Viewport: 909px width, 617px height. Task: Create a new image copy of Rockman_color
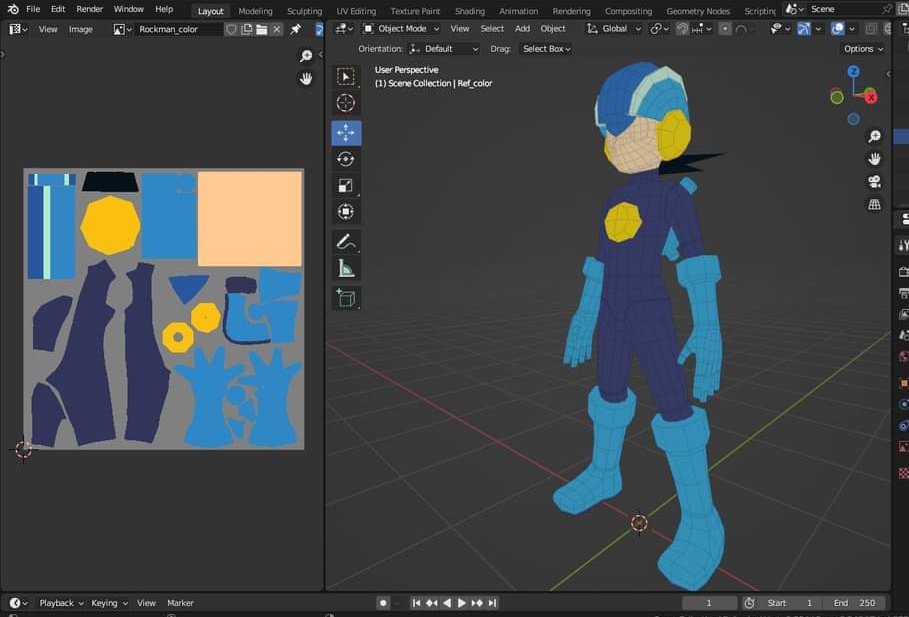pyautogui.click(x=246, y=29)
